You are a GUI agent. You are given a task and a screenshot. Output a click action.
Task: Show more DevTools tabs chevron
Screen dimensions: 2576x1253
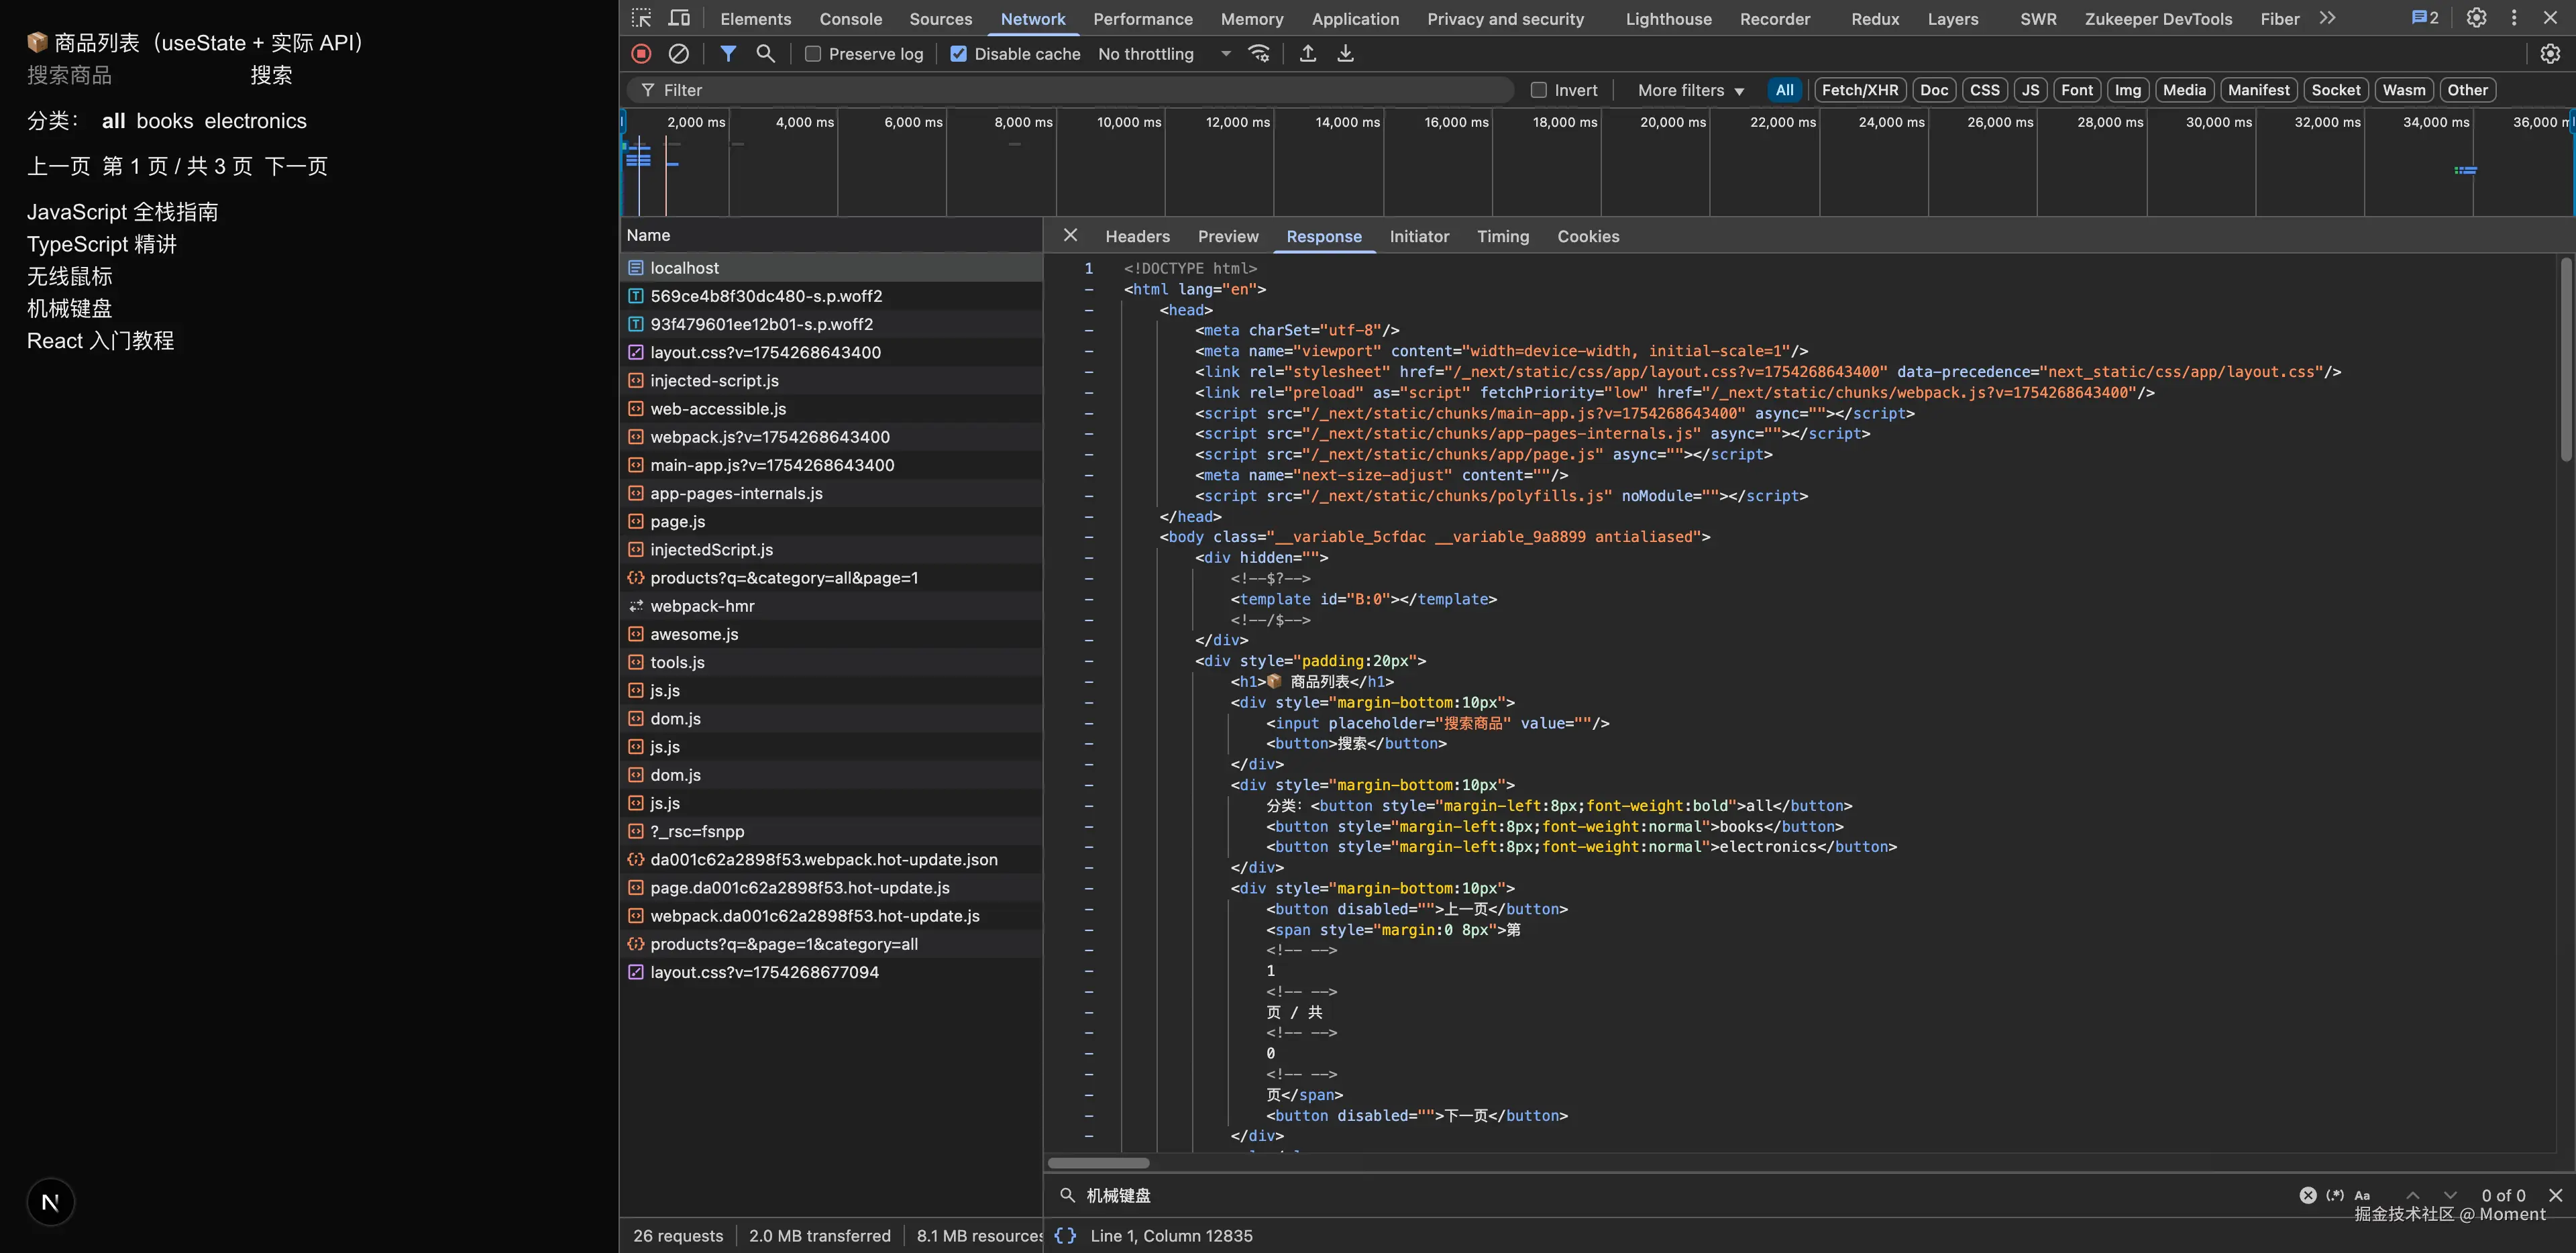pos(2327,18)
